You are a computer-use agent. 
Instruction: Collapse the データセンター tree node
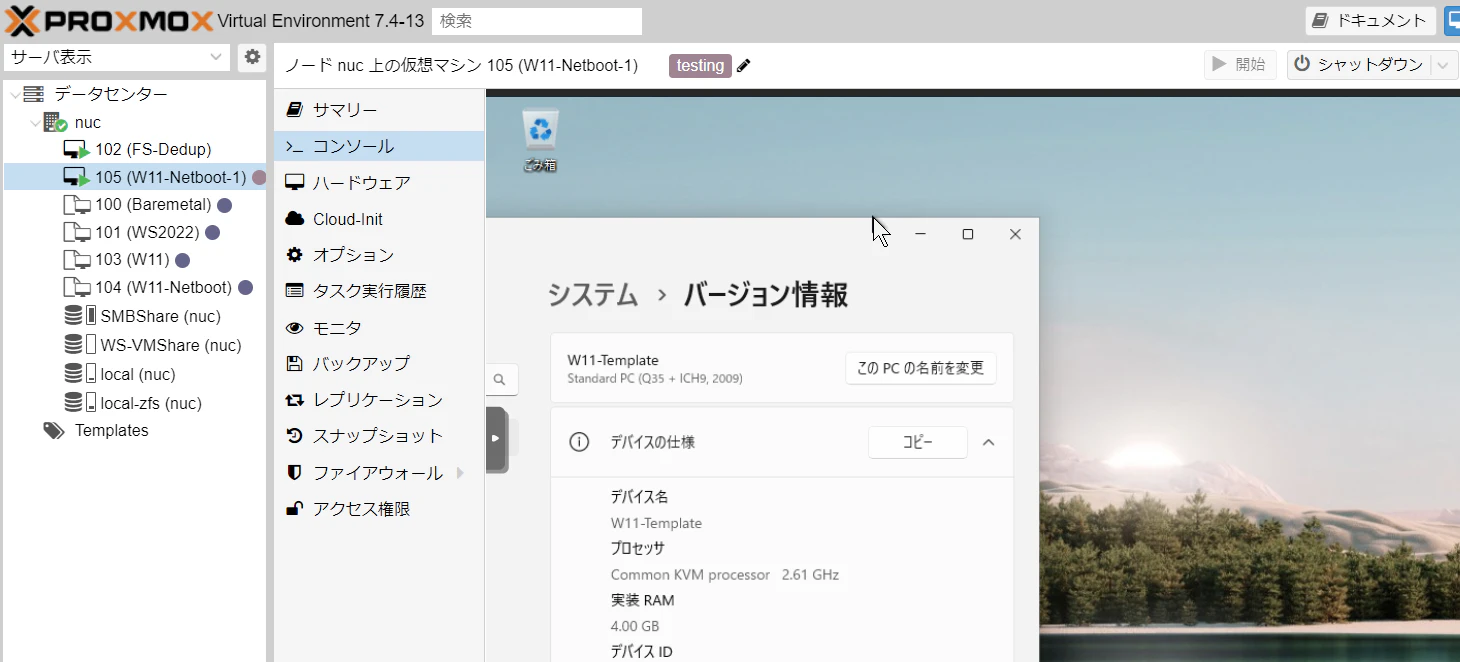coord(14,95)
